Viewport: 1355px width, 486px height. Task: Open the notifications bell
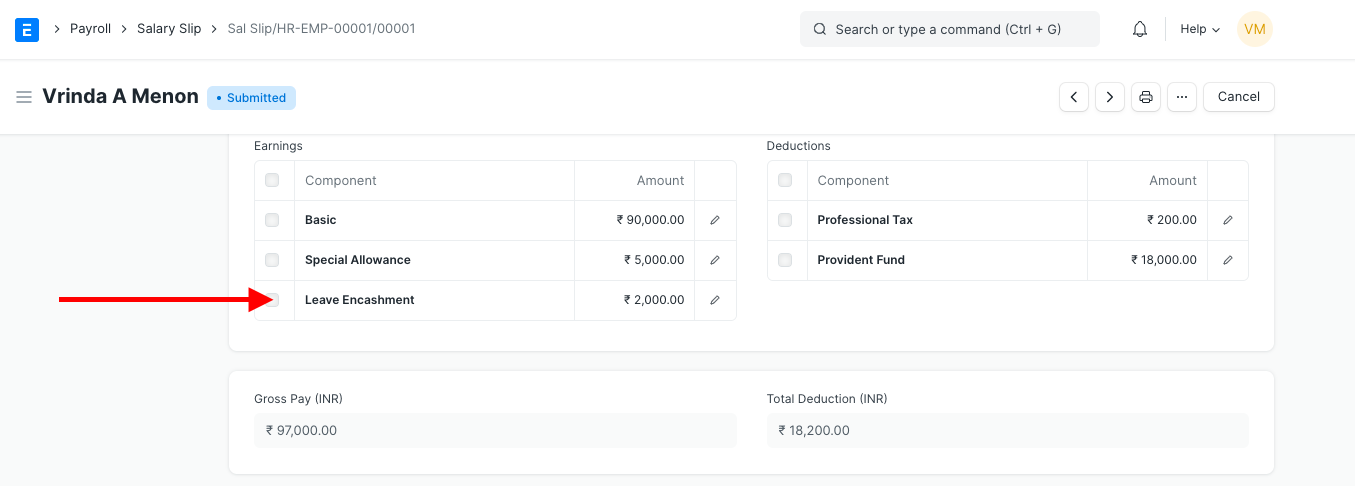click(x=1139, y=30)
